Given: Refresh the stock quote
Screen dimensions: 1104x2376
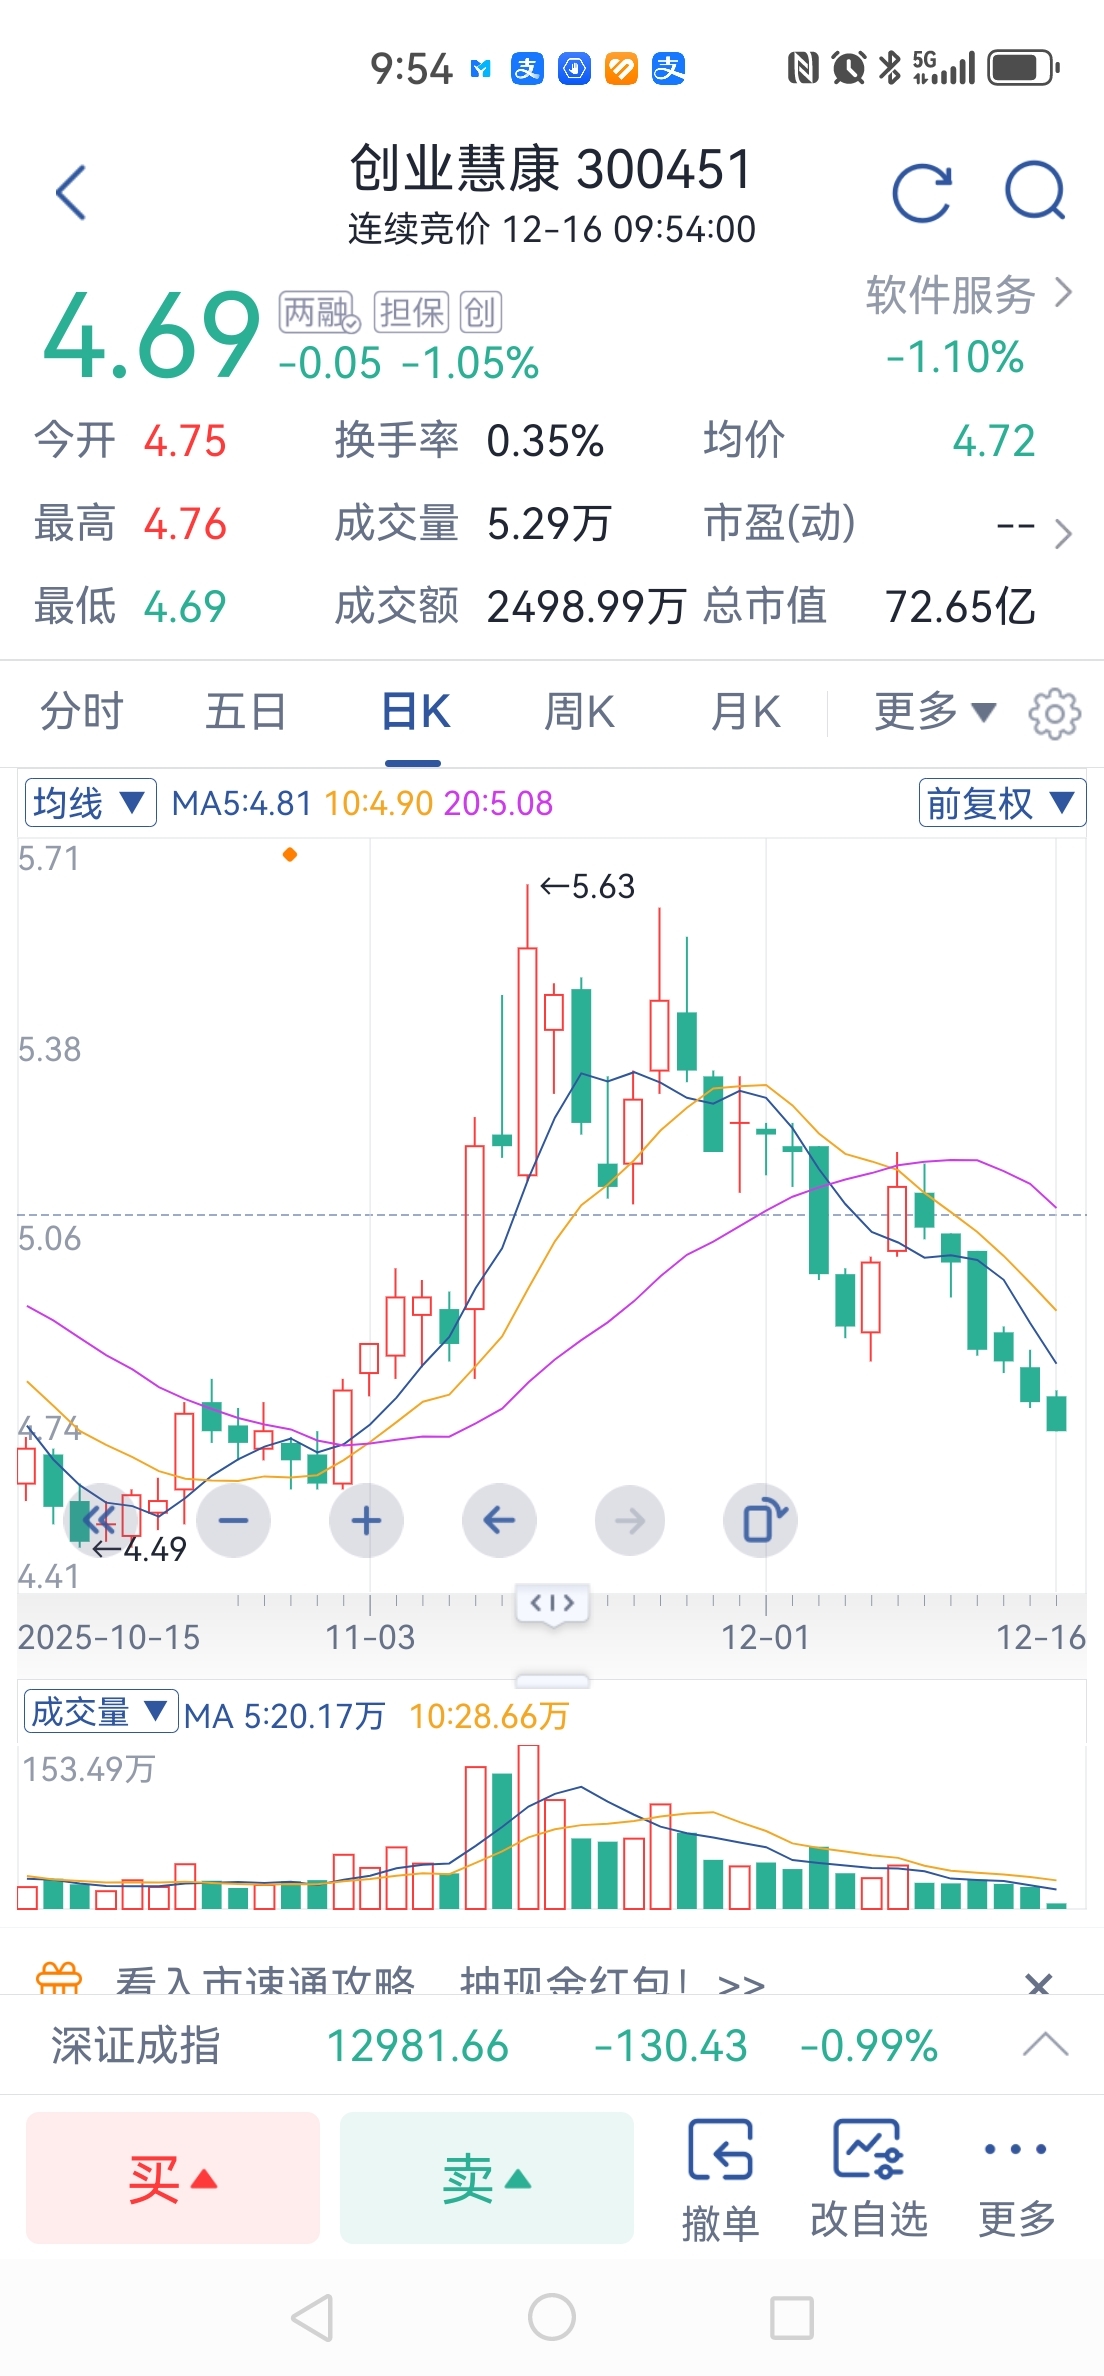Looking at the screenshot, I should coord(921,192).
